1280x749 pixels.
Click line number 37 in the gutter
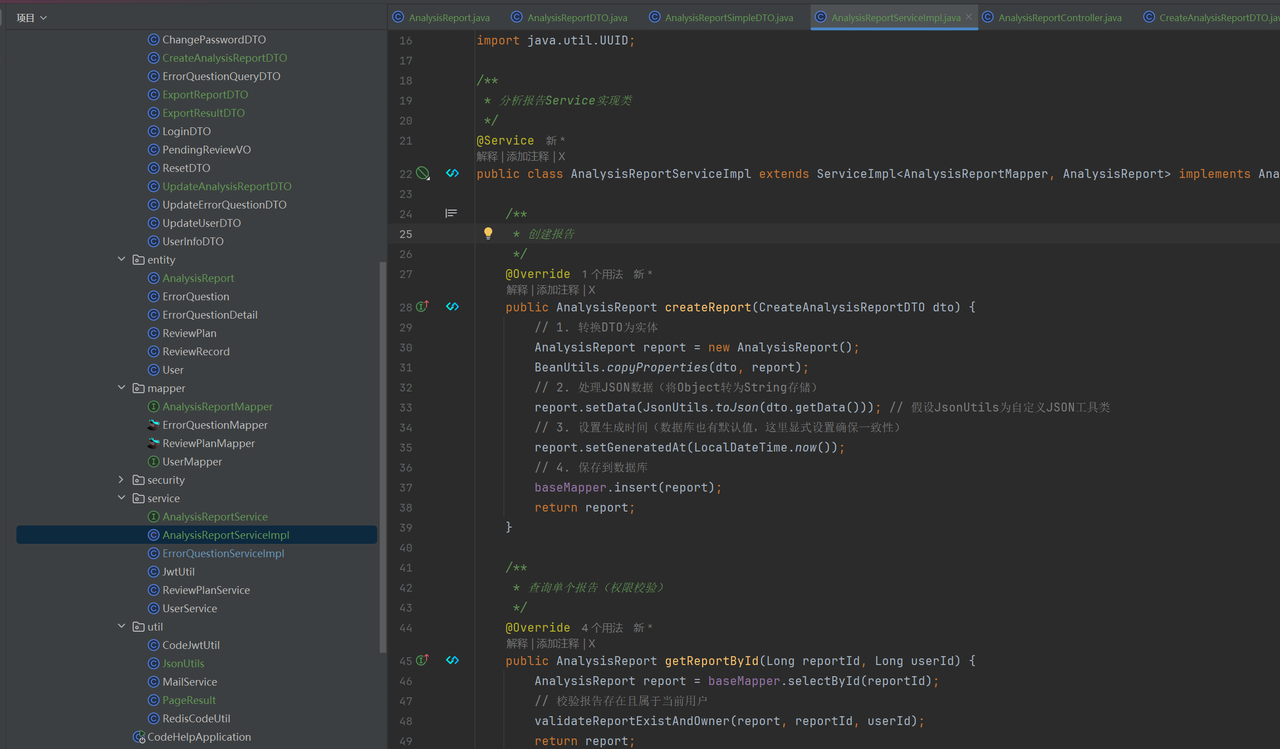point(405,487)
